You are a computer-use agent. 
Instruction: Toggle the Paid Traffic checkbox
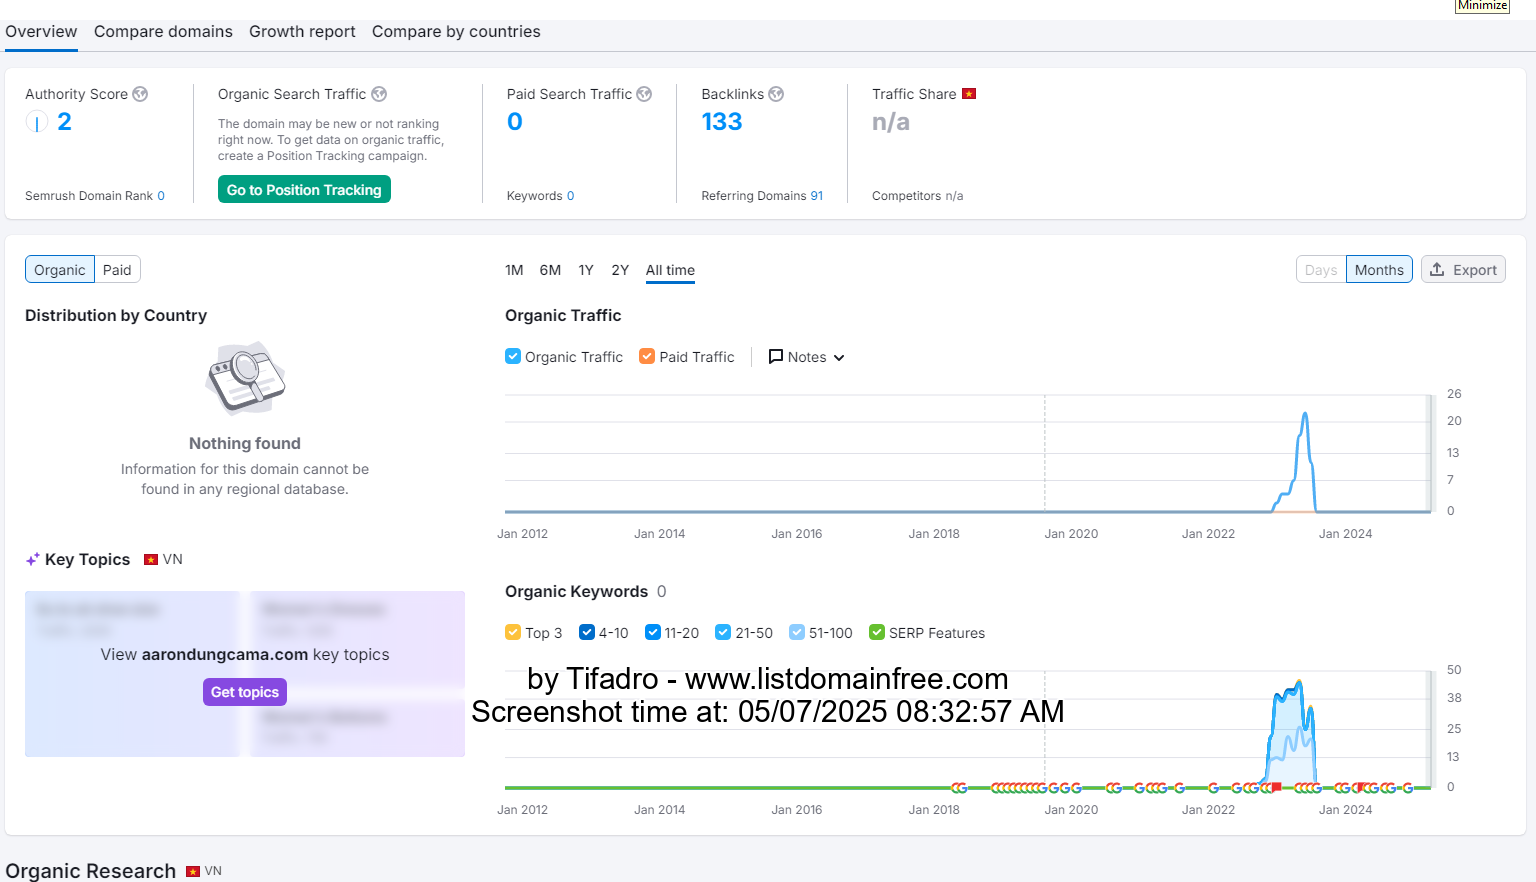pos(647,356)
